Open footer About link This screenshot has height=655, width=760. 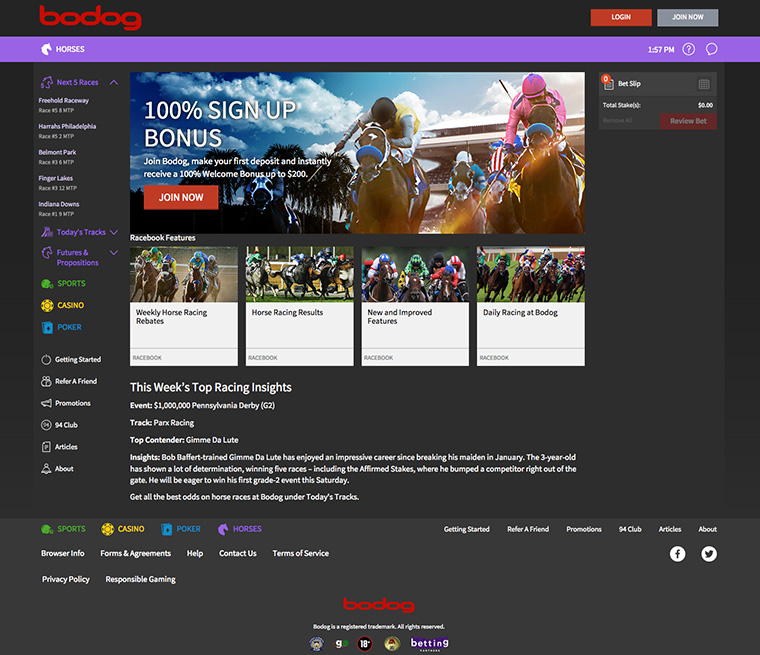707,529
